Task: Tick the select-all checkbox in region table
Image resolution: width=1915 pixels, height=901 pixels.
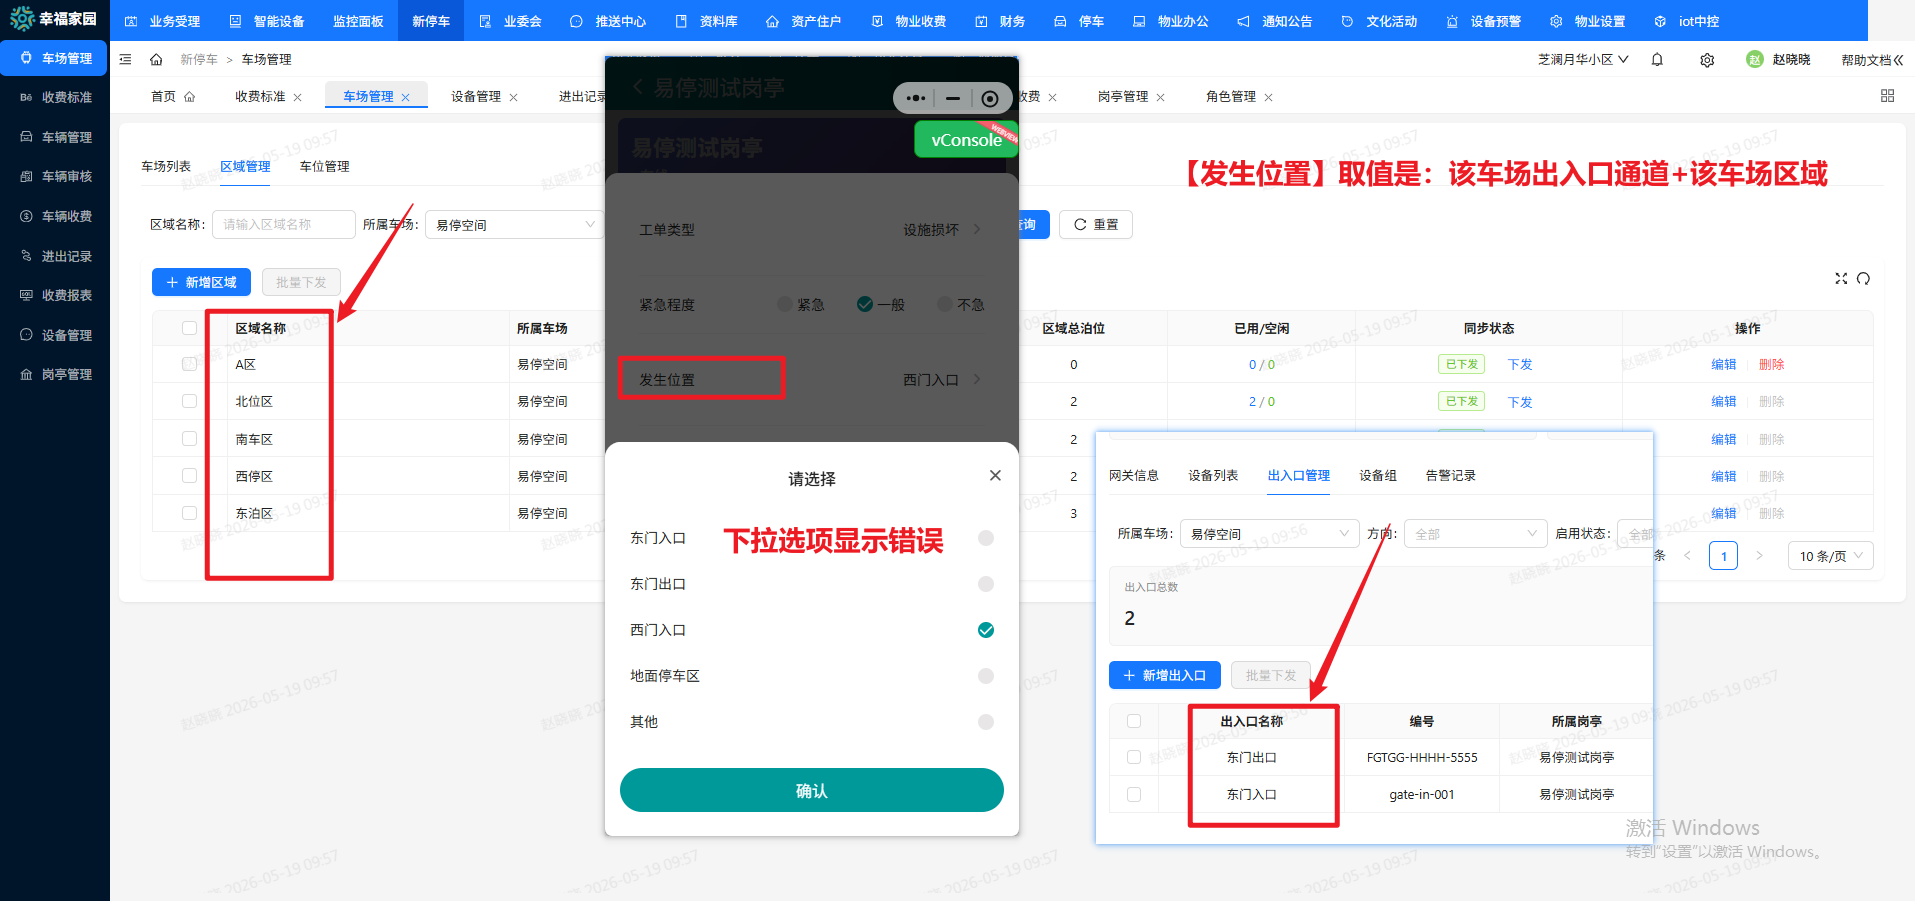Action: click(x=190, y=328)
